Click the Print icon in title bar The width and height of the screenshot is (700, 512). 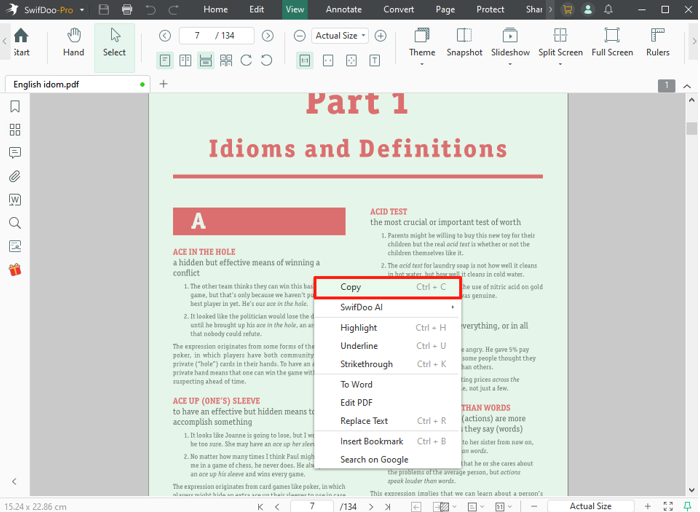coord(127,9)
